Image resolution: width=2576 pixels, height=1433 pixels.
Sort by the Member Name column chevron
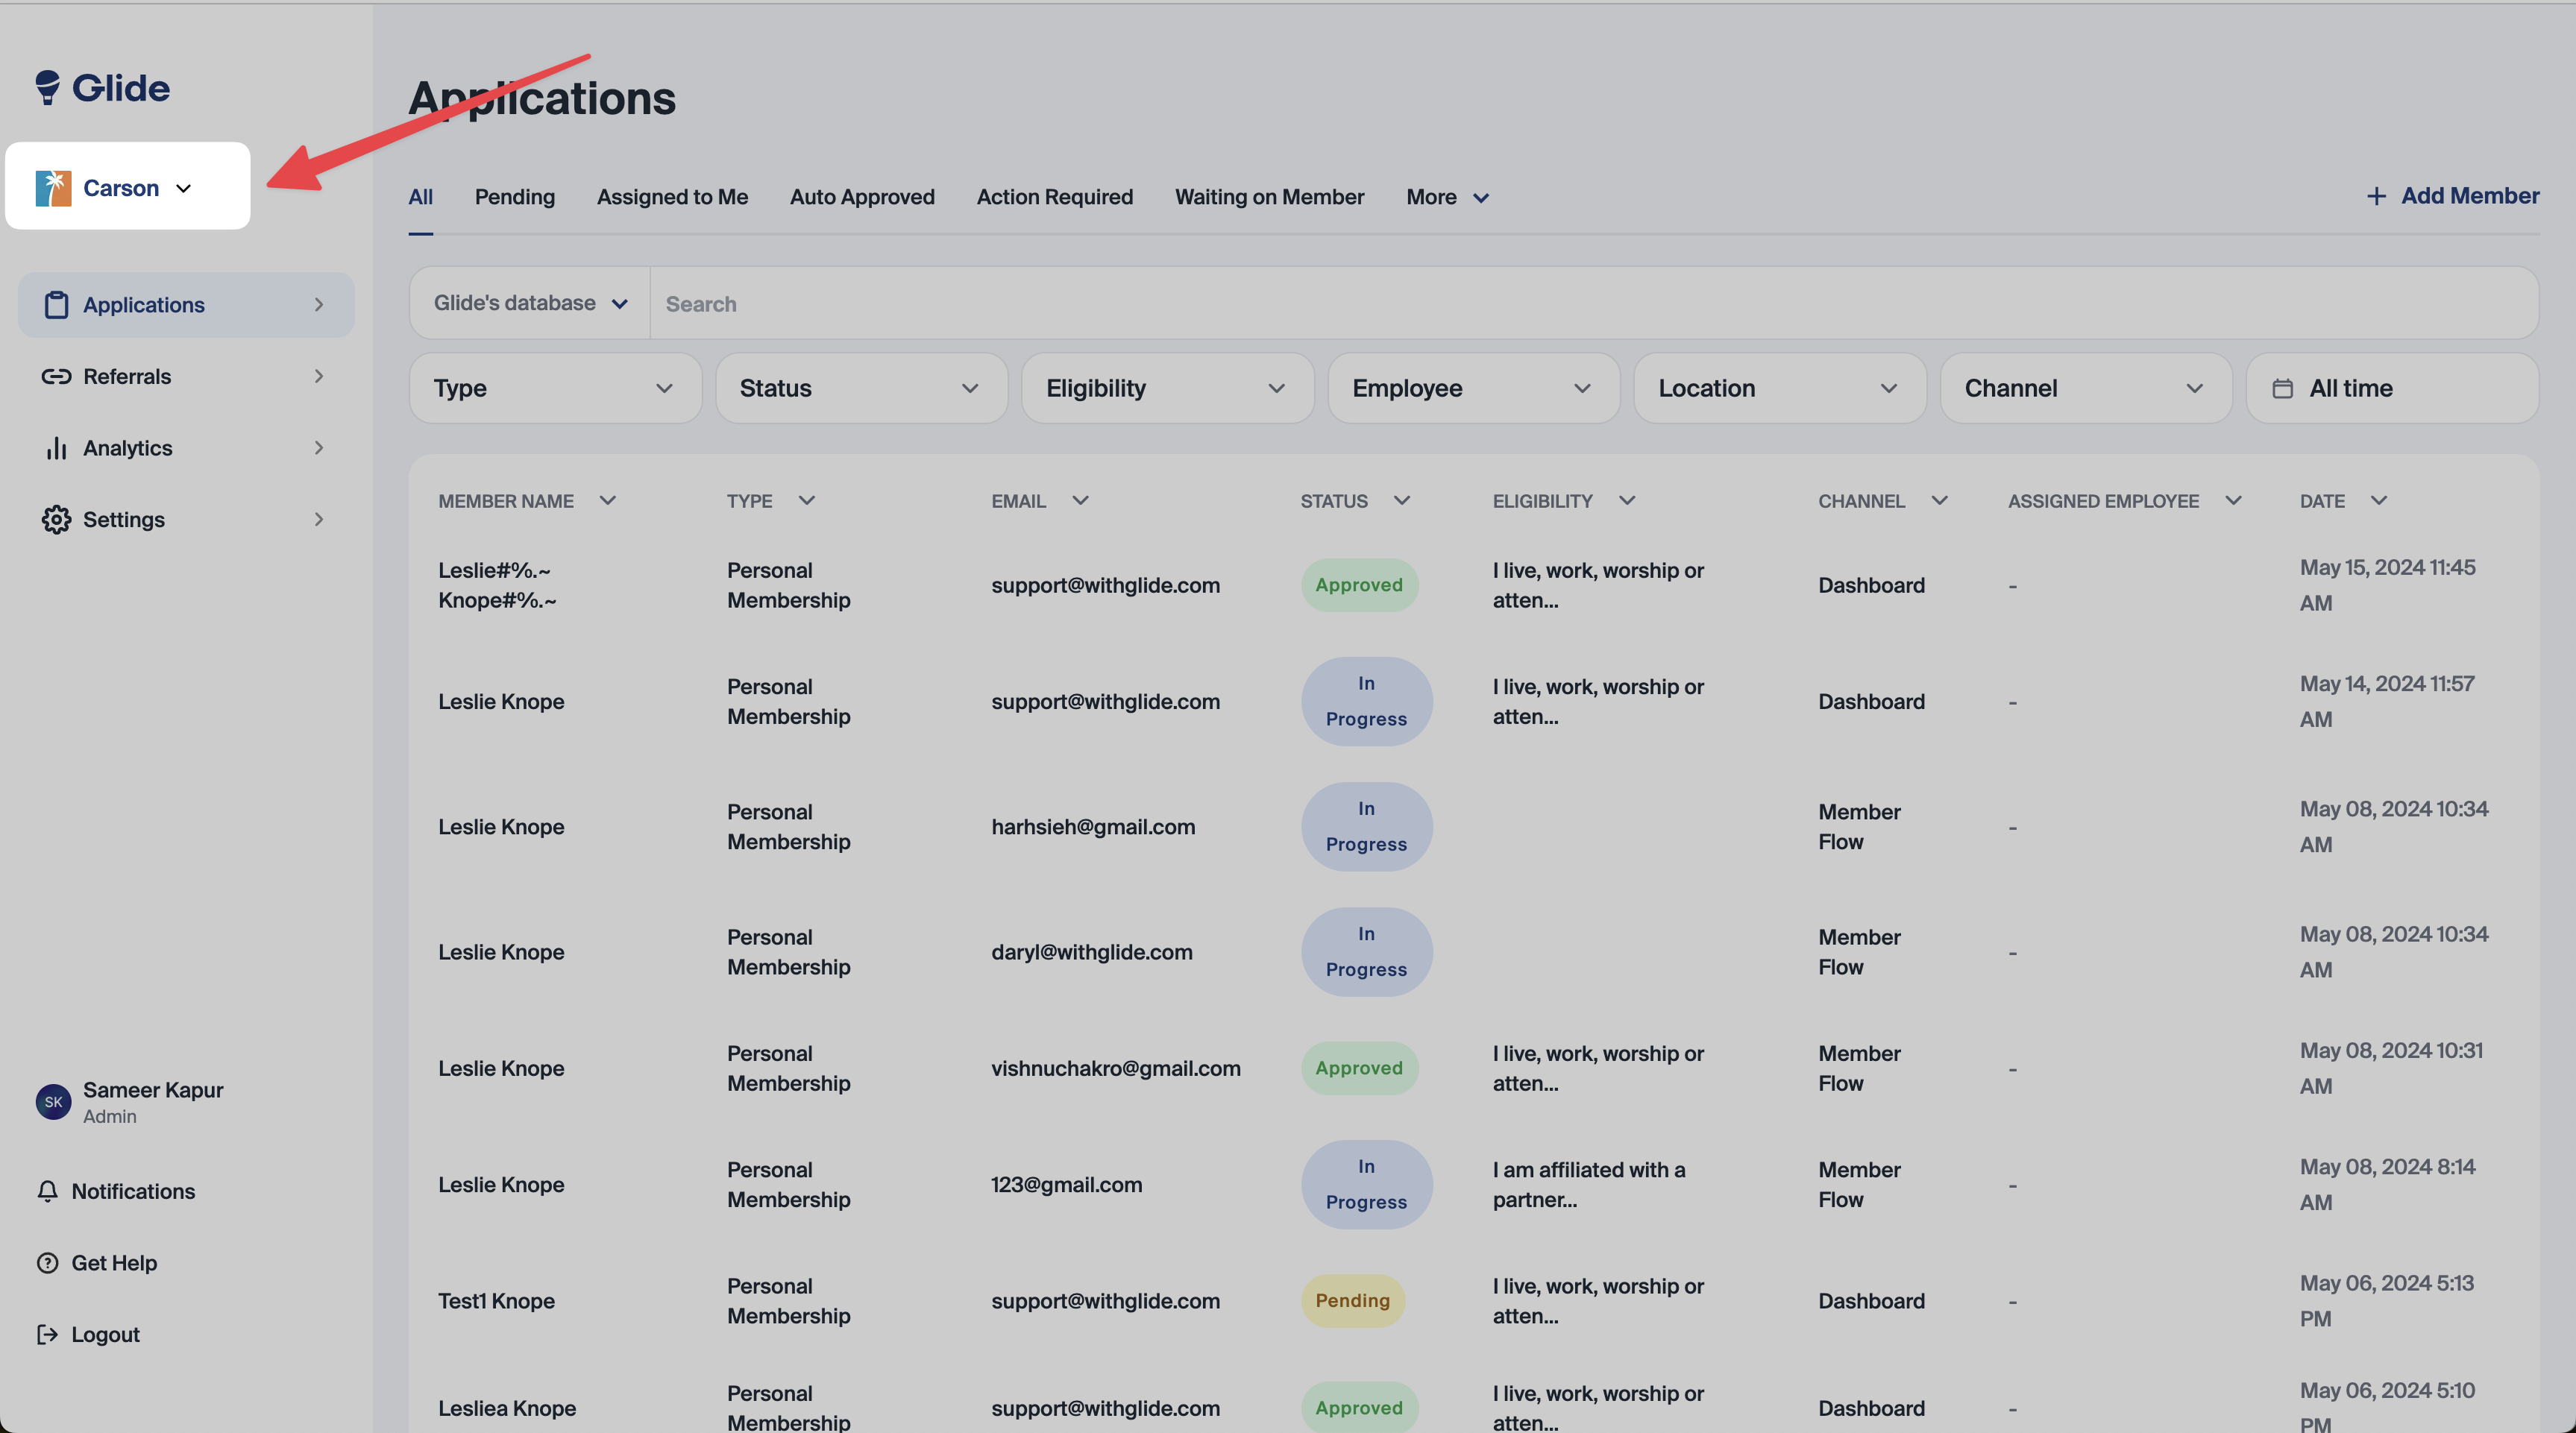click(607, 500)
